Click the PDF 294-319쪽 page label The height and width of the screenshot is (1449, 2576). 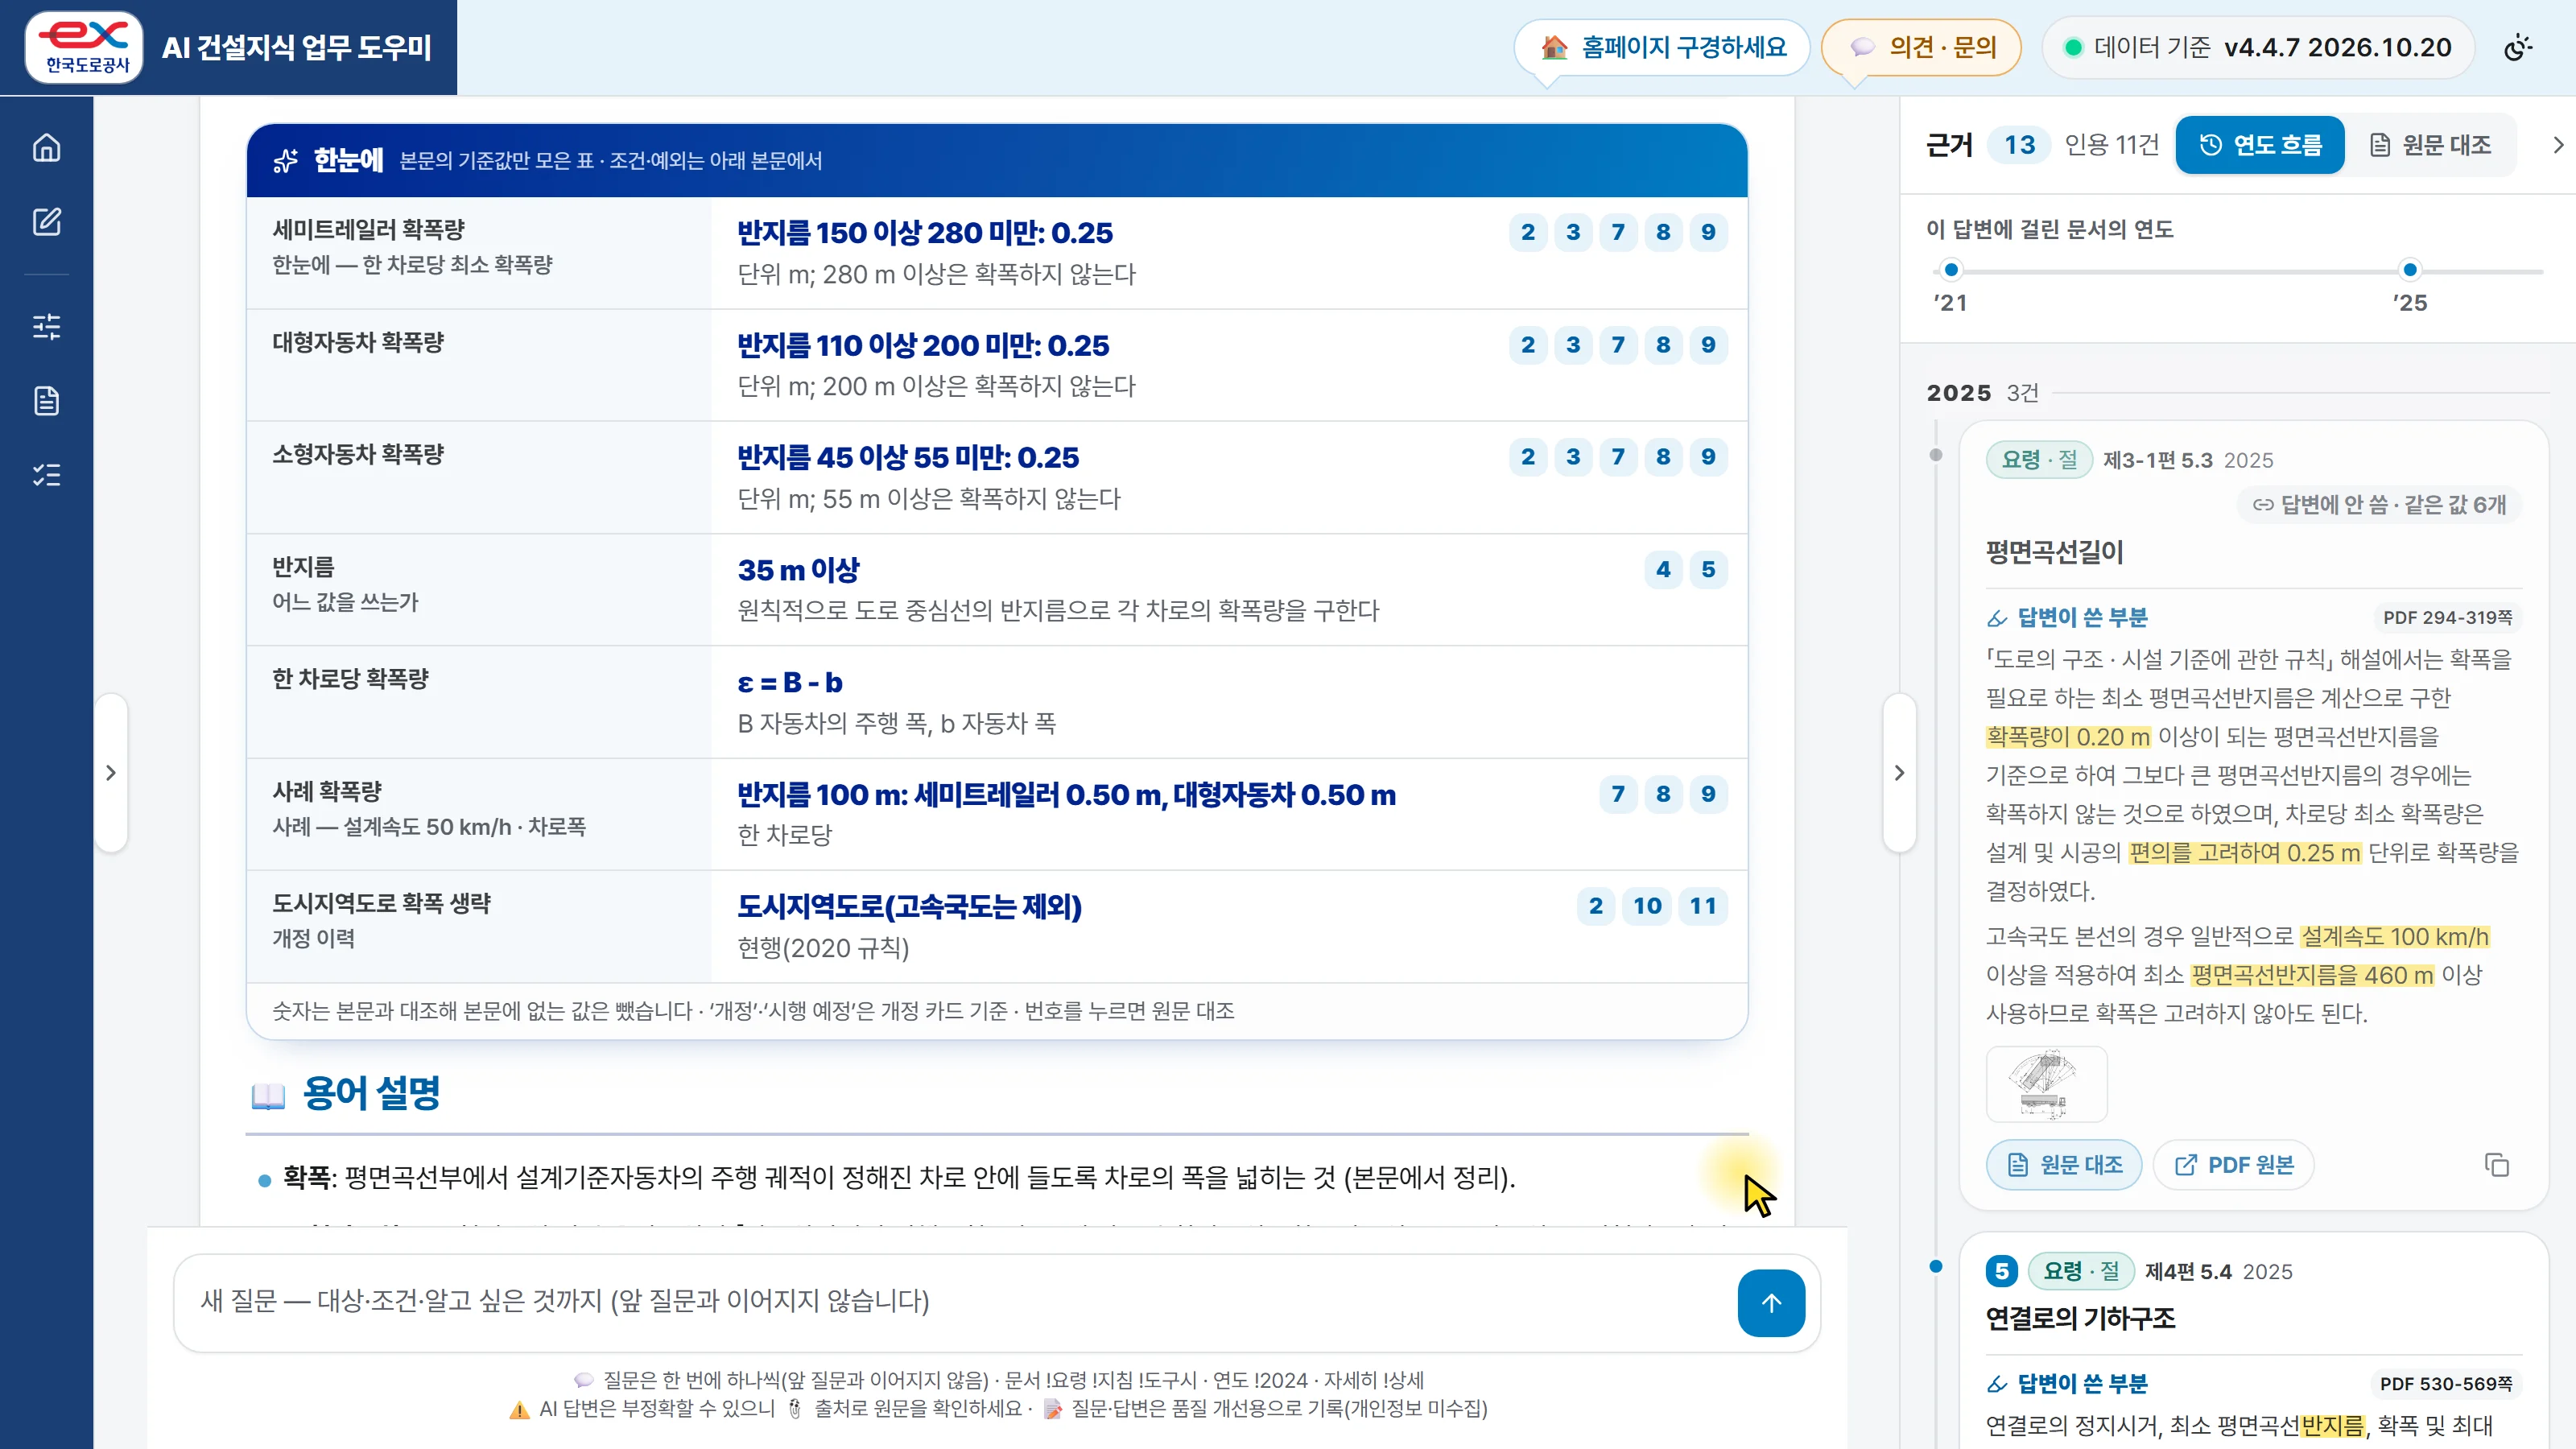2447,618
